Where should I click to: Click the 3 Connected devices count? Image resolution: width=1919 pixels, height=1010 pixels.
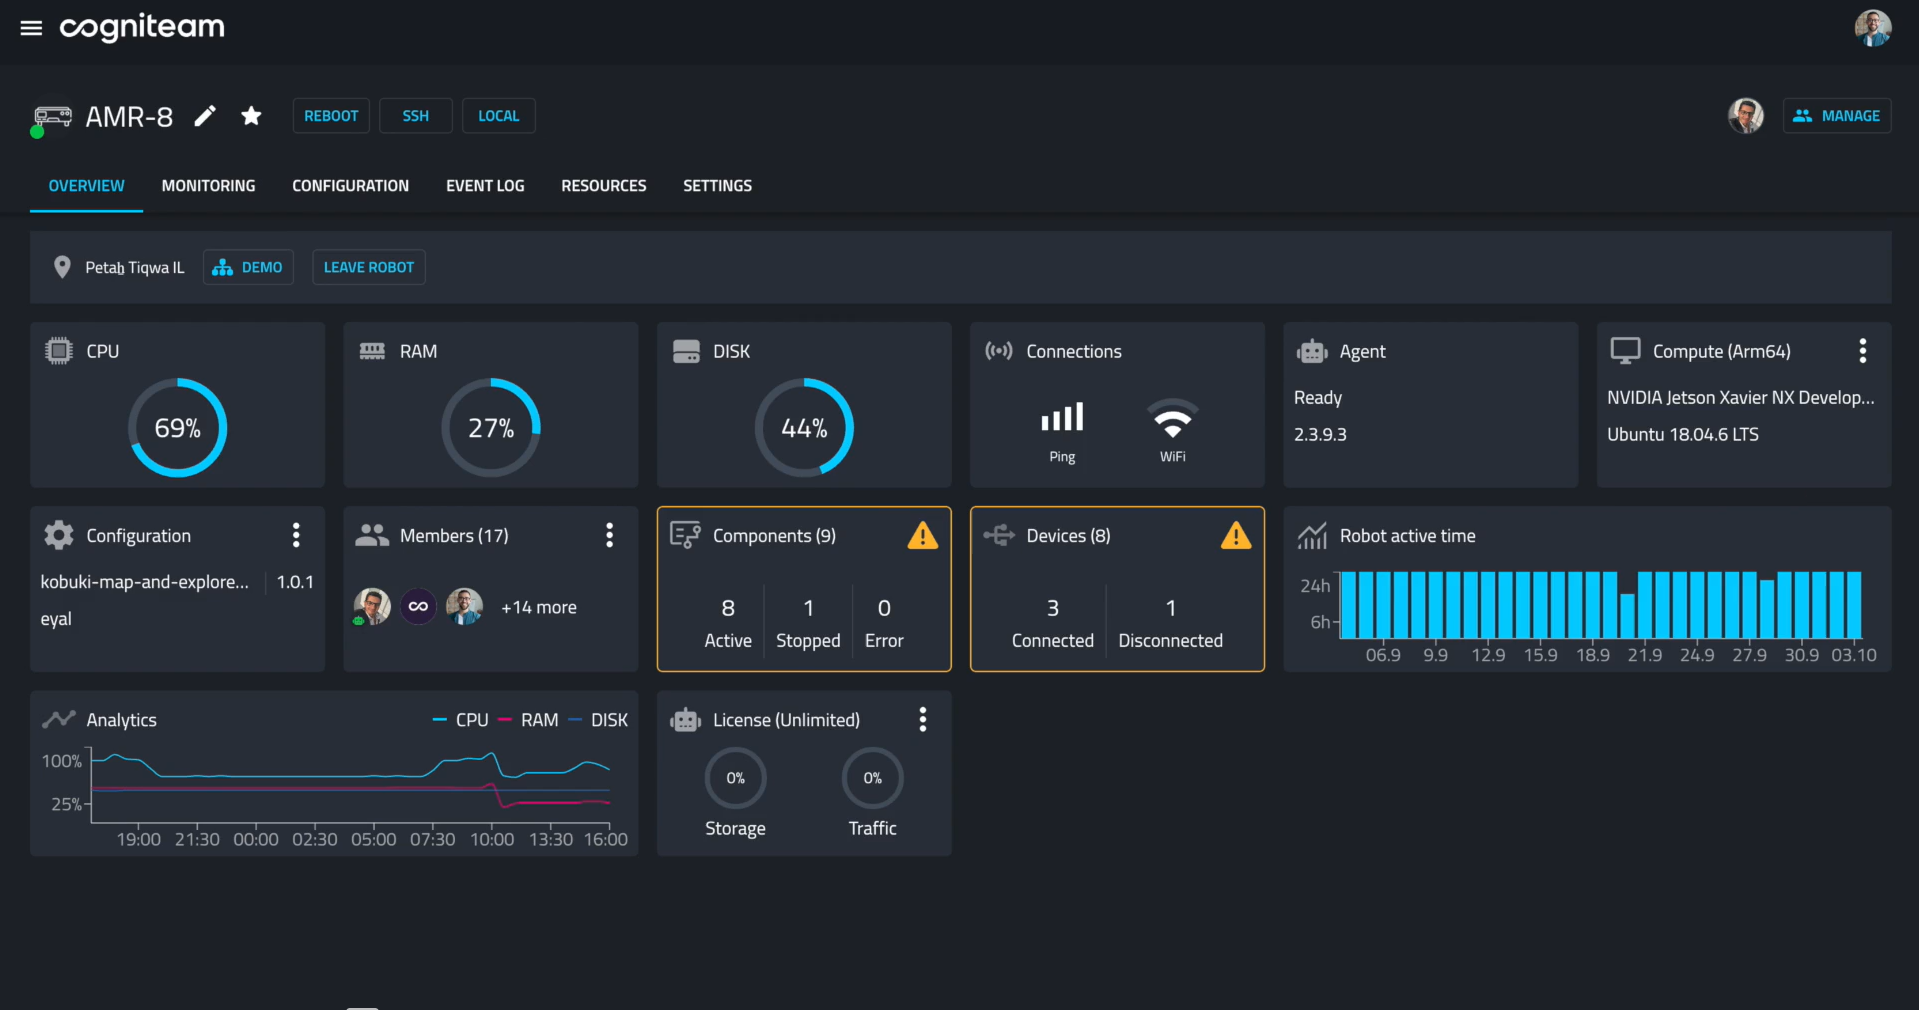pos(1053,622)
